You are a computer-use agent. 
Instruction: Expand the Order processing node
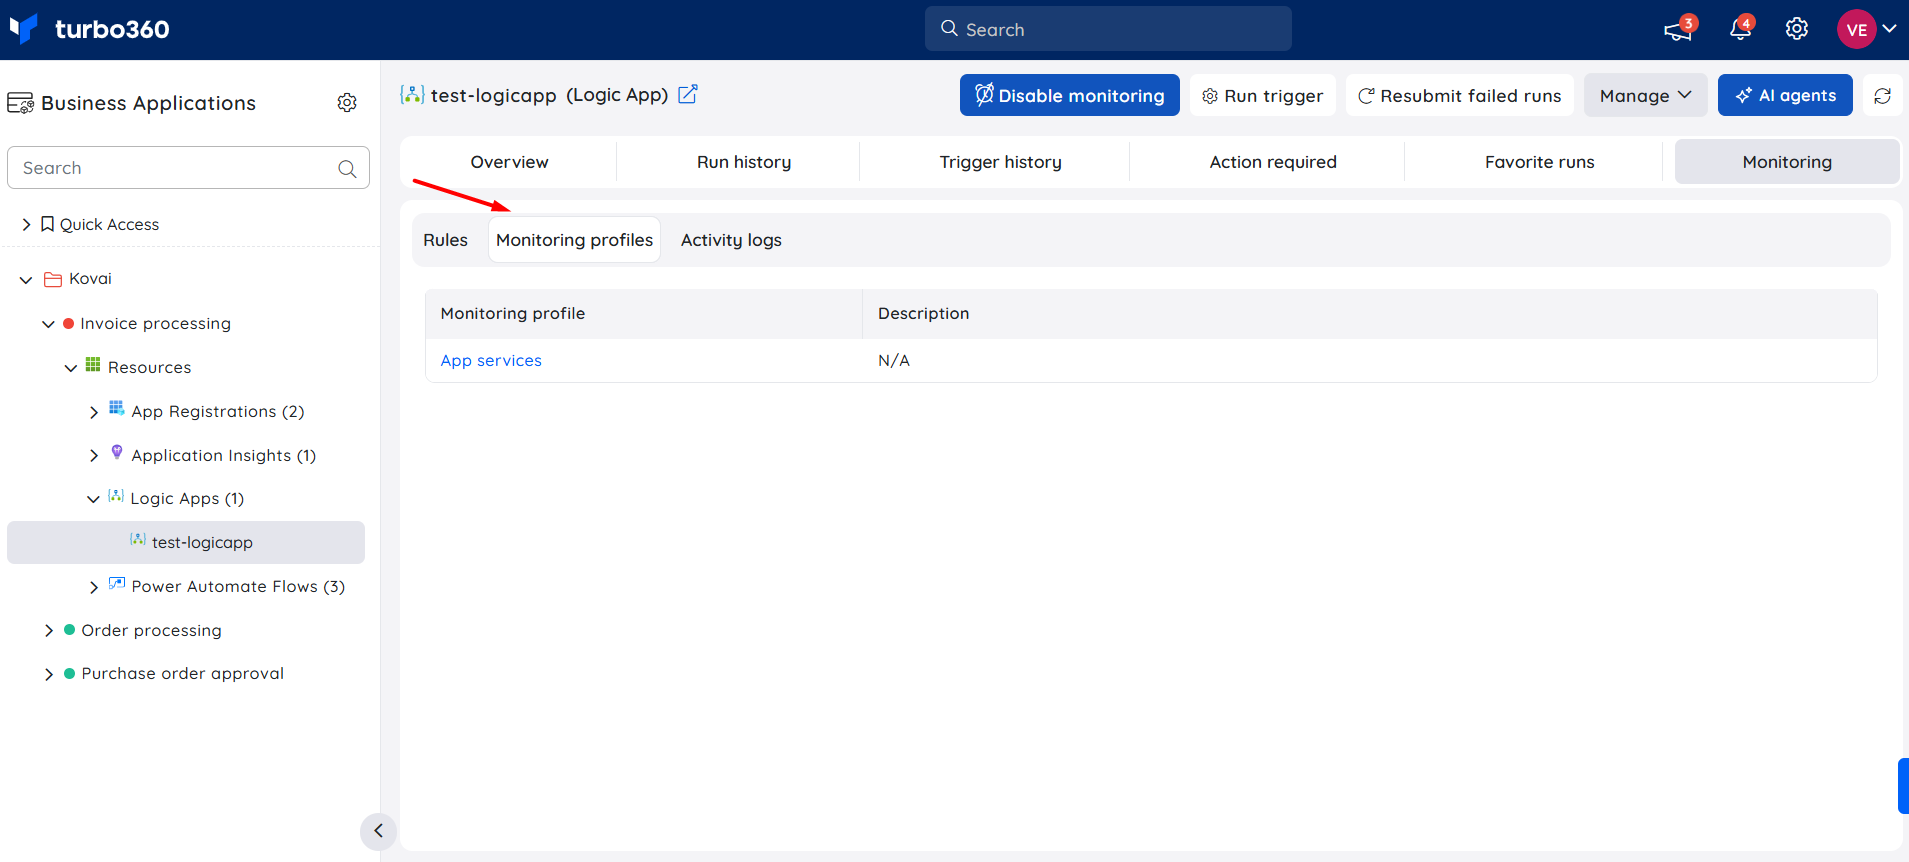click(49, 630)
